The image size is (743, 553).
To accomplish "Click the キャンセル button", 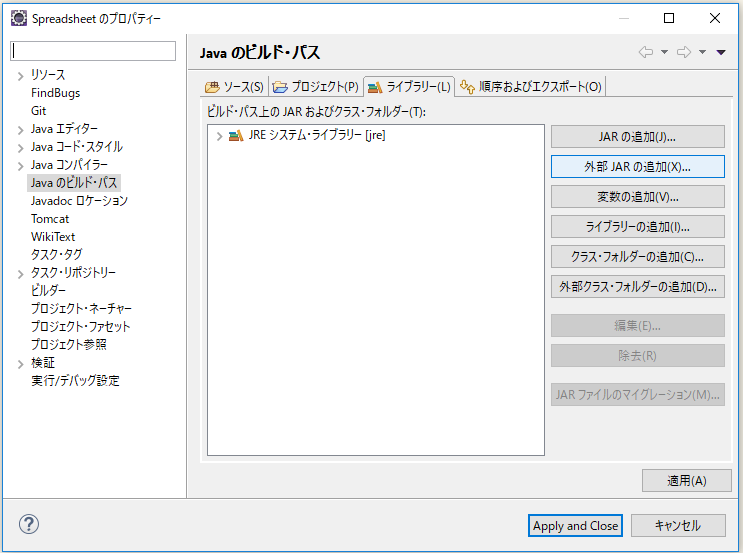I will (x=678, y=526).
